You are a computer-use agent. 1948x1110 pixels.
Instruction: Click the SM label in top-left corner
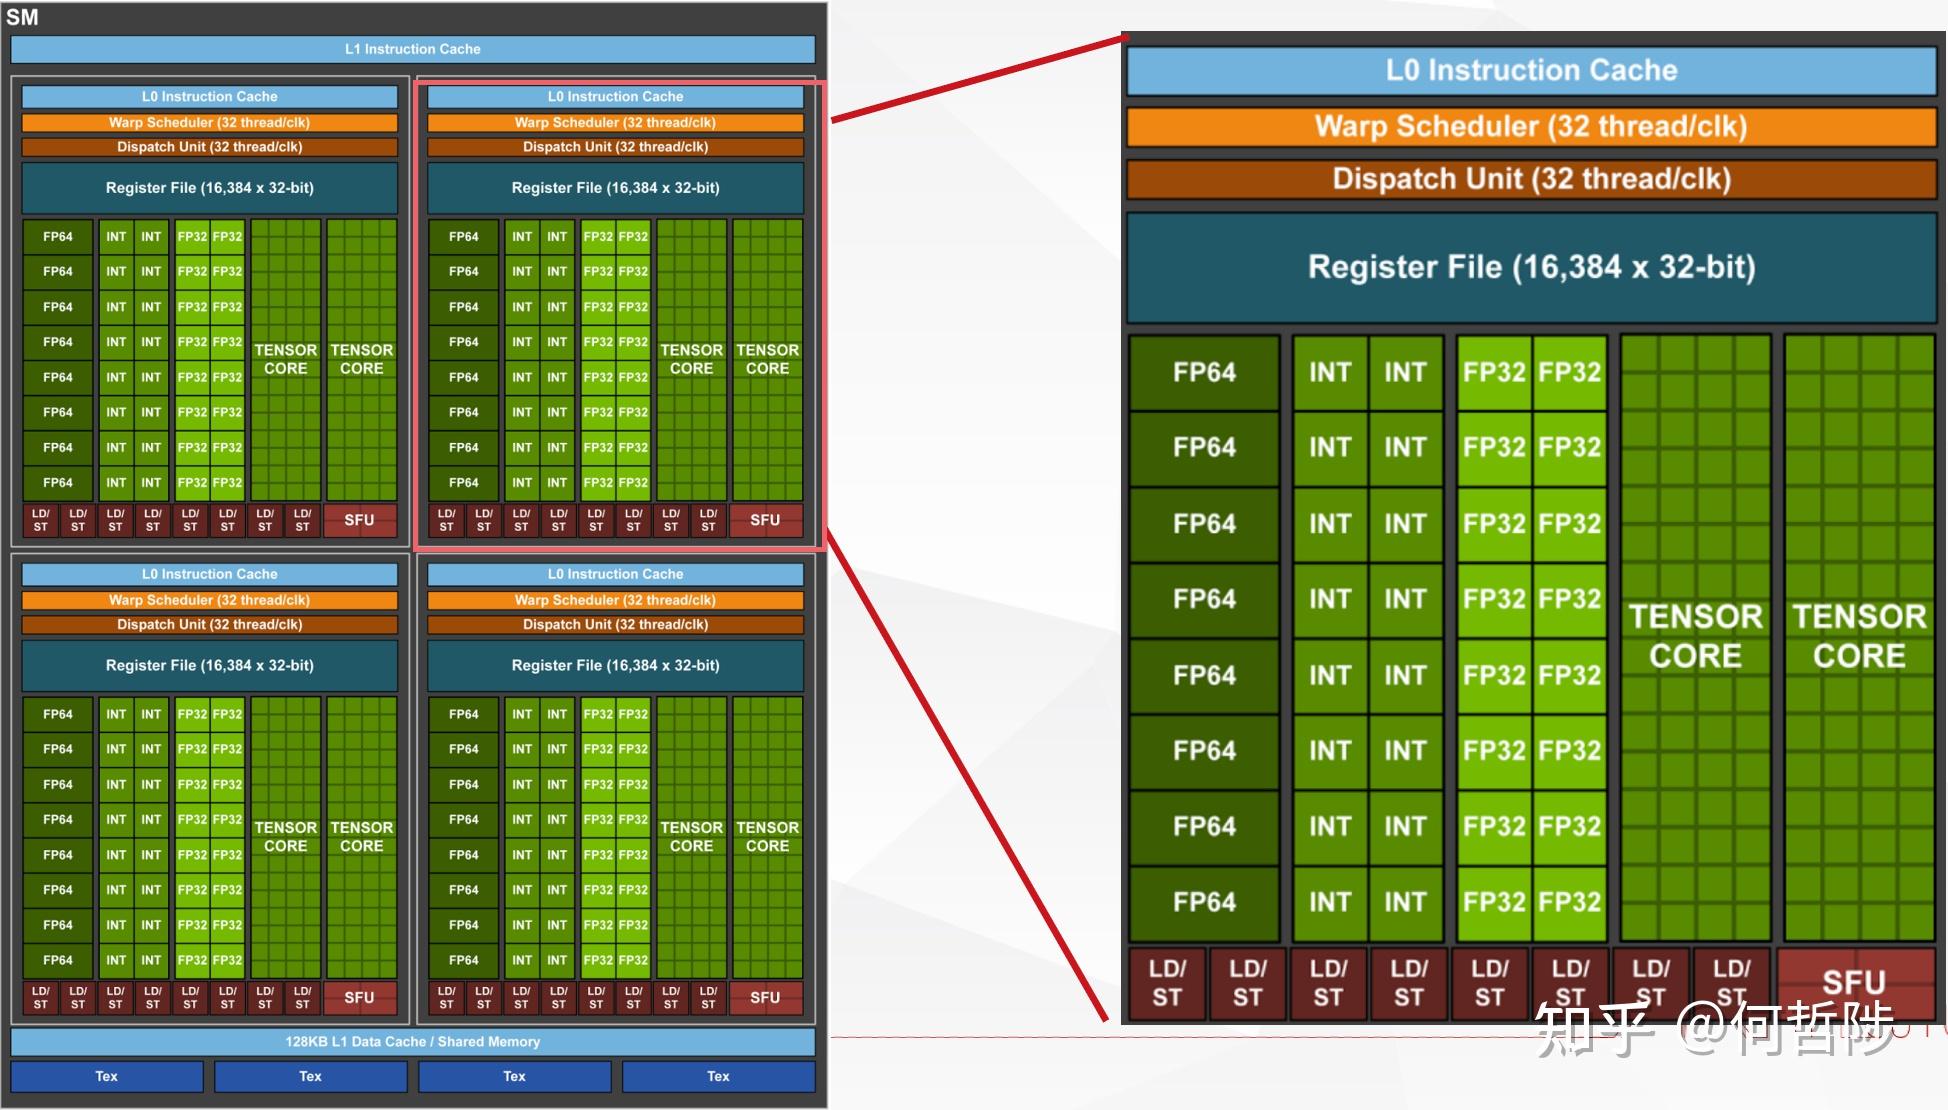(22, 17)
